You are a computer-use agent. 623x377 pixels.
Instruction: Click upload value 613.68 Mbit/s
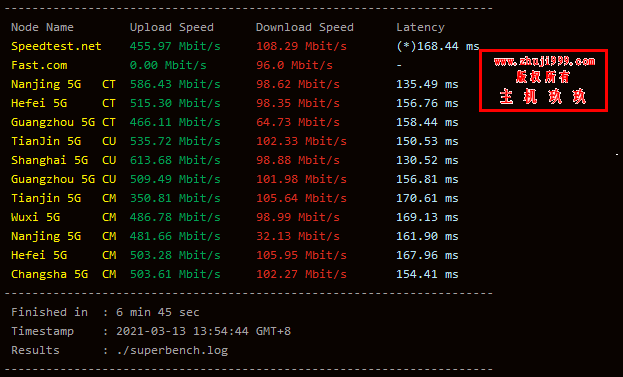175,160
